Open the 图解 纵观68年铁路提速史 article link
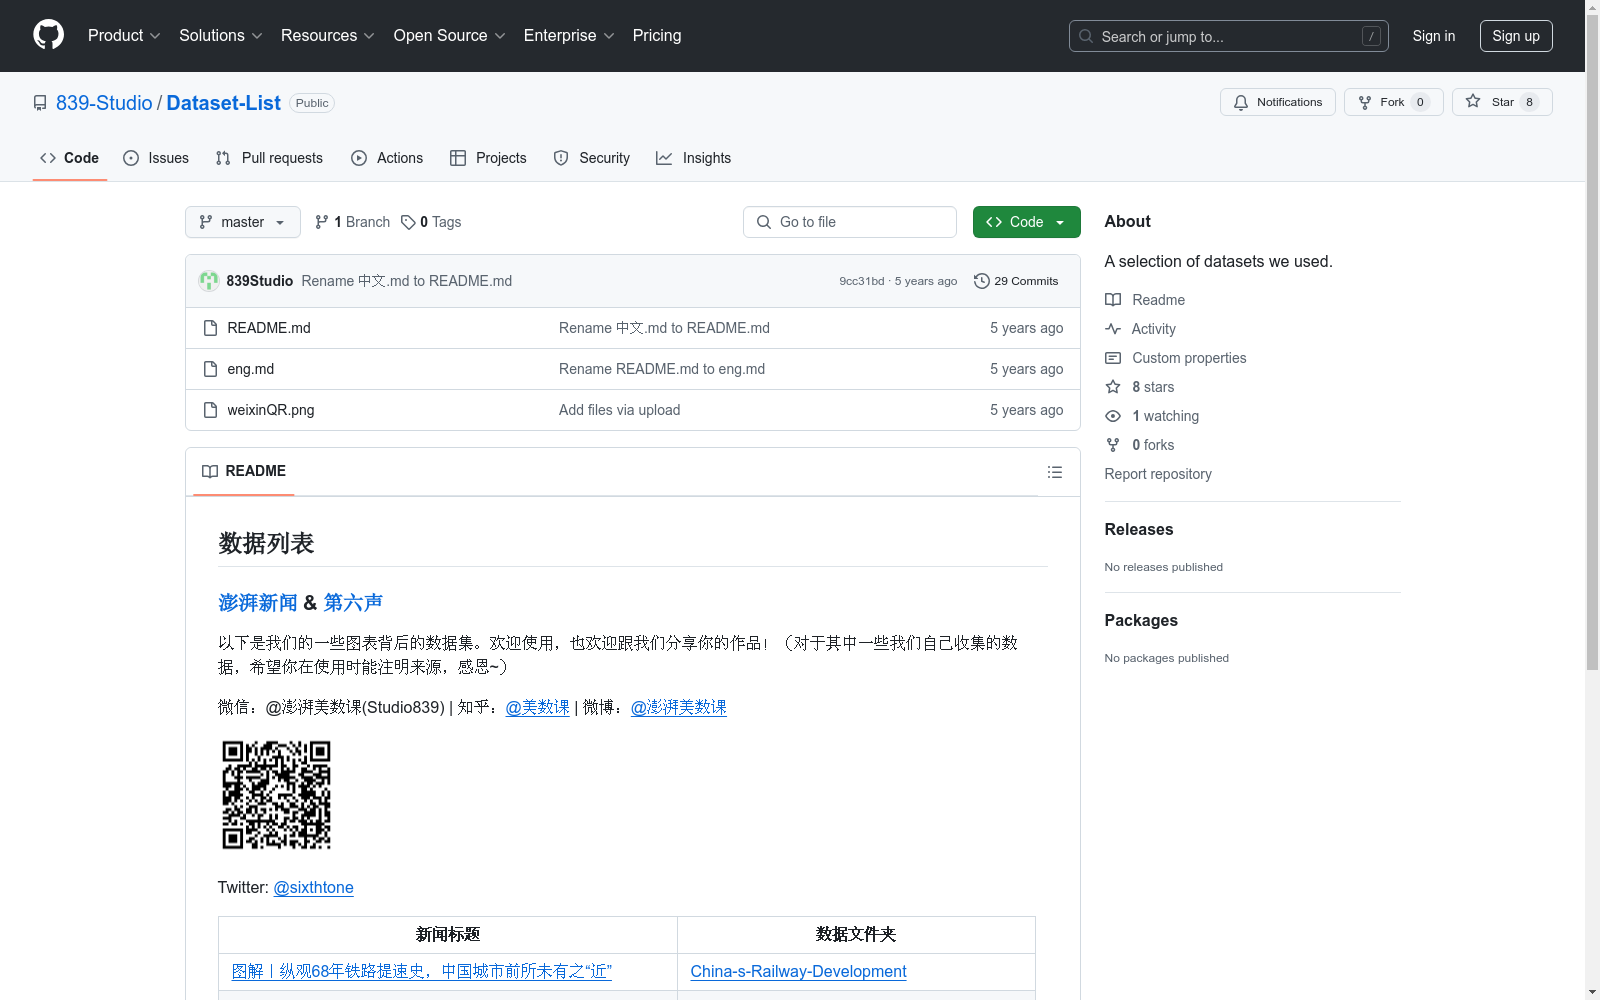 (x=422, y=971)
